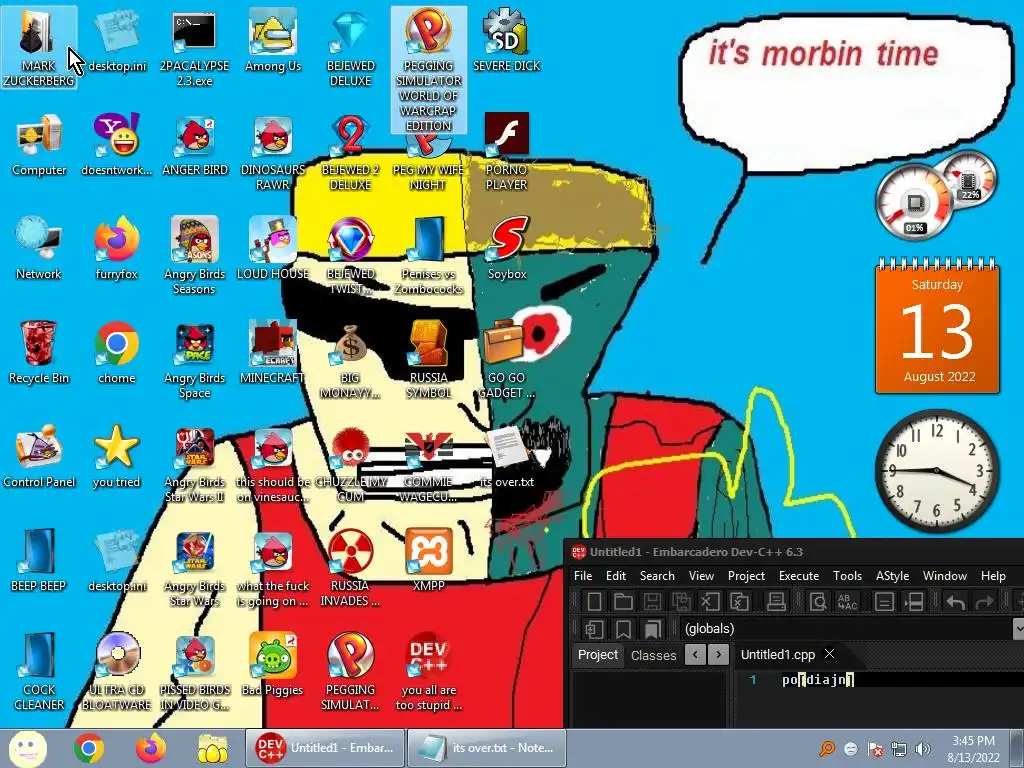Select the ANGER BIRD desktop icon

click(195, 147)
